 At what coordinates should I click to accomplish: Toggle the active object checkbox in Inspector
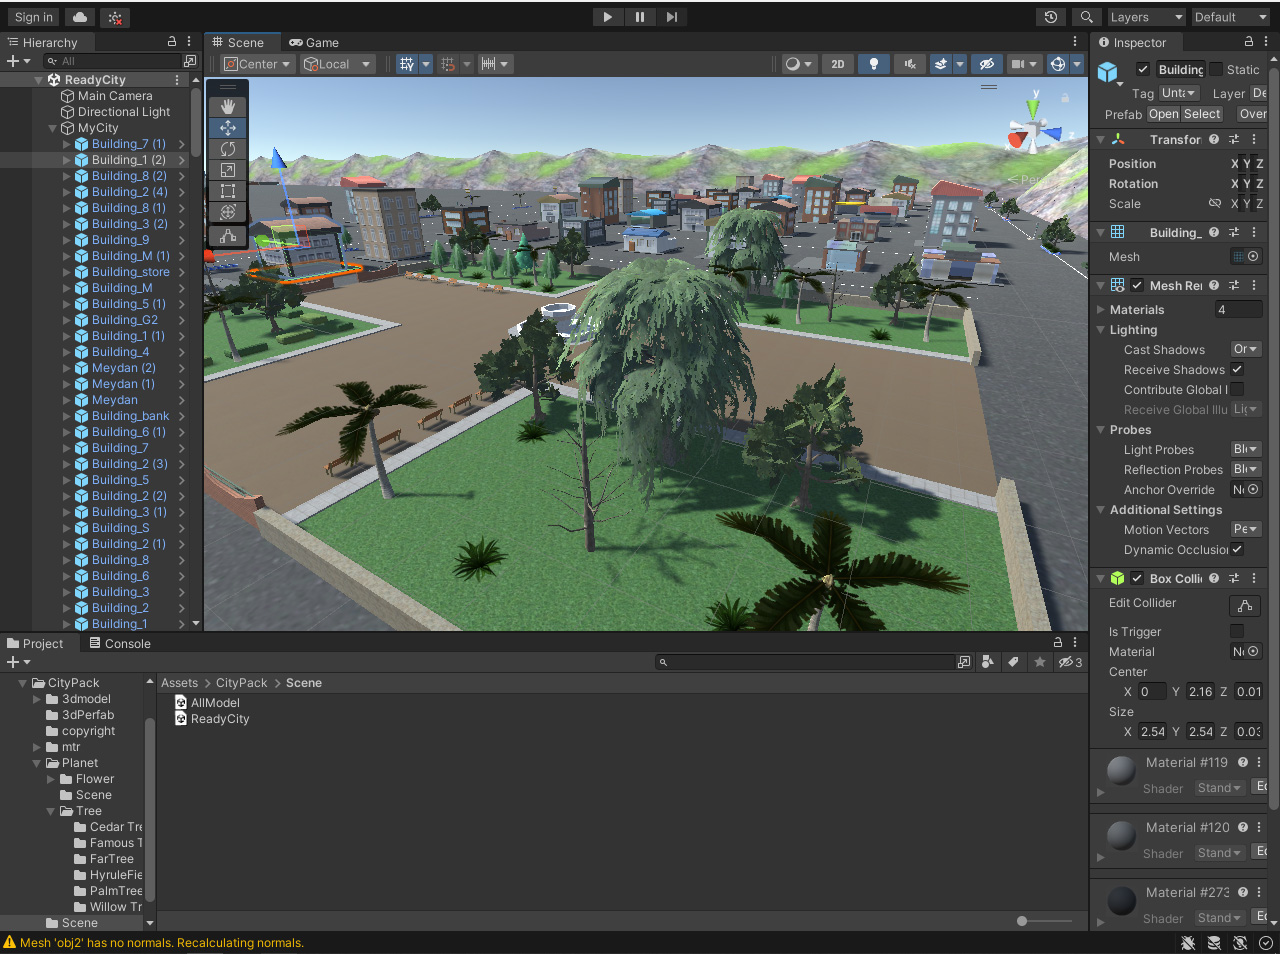coord(1142,69)
